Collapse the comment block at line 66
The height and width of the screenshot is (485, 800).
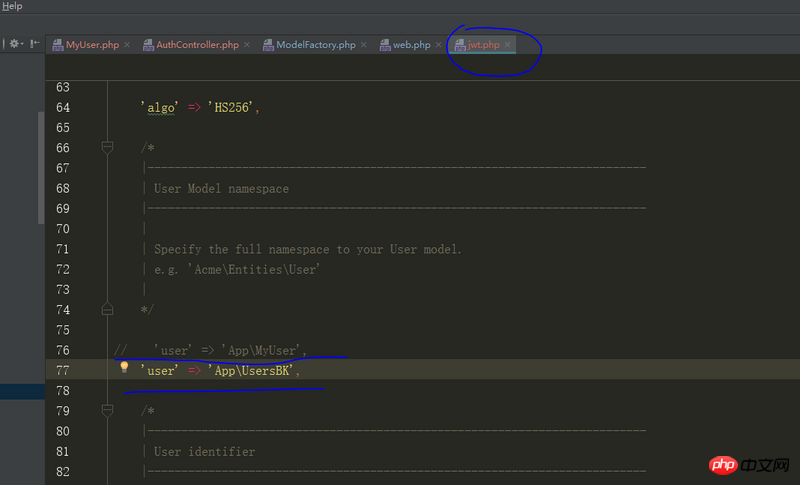point(107,148)
